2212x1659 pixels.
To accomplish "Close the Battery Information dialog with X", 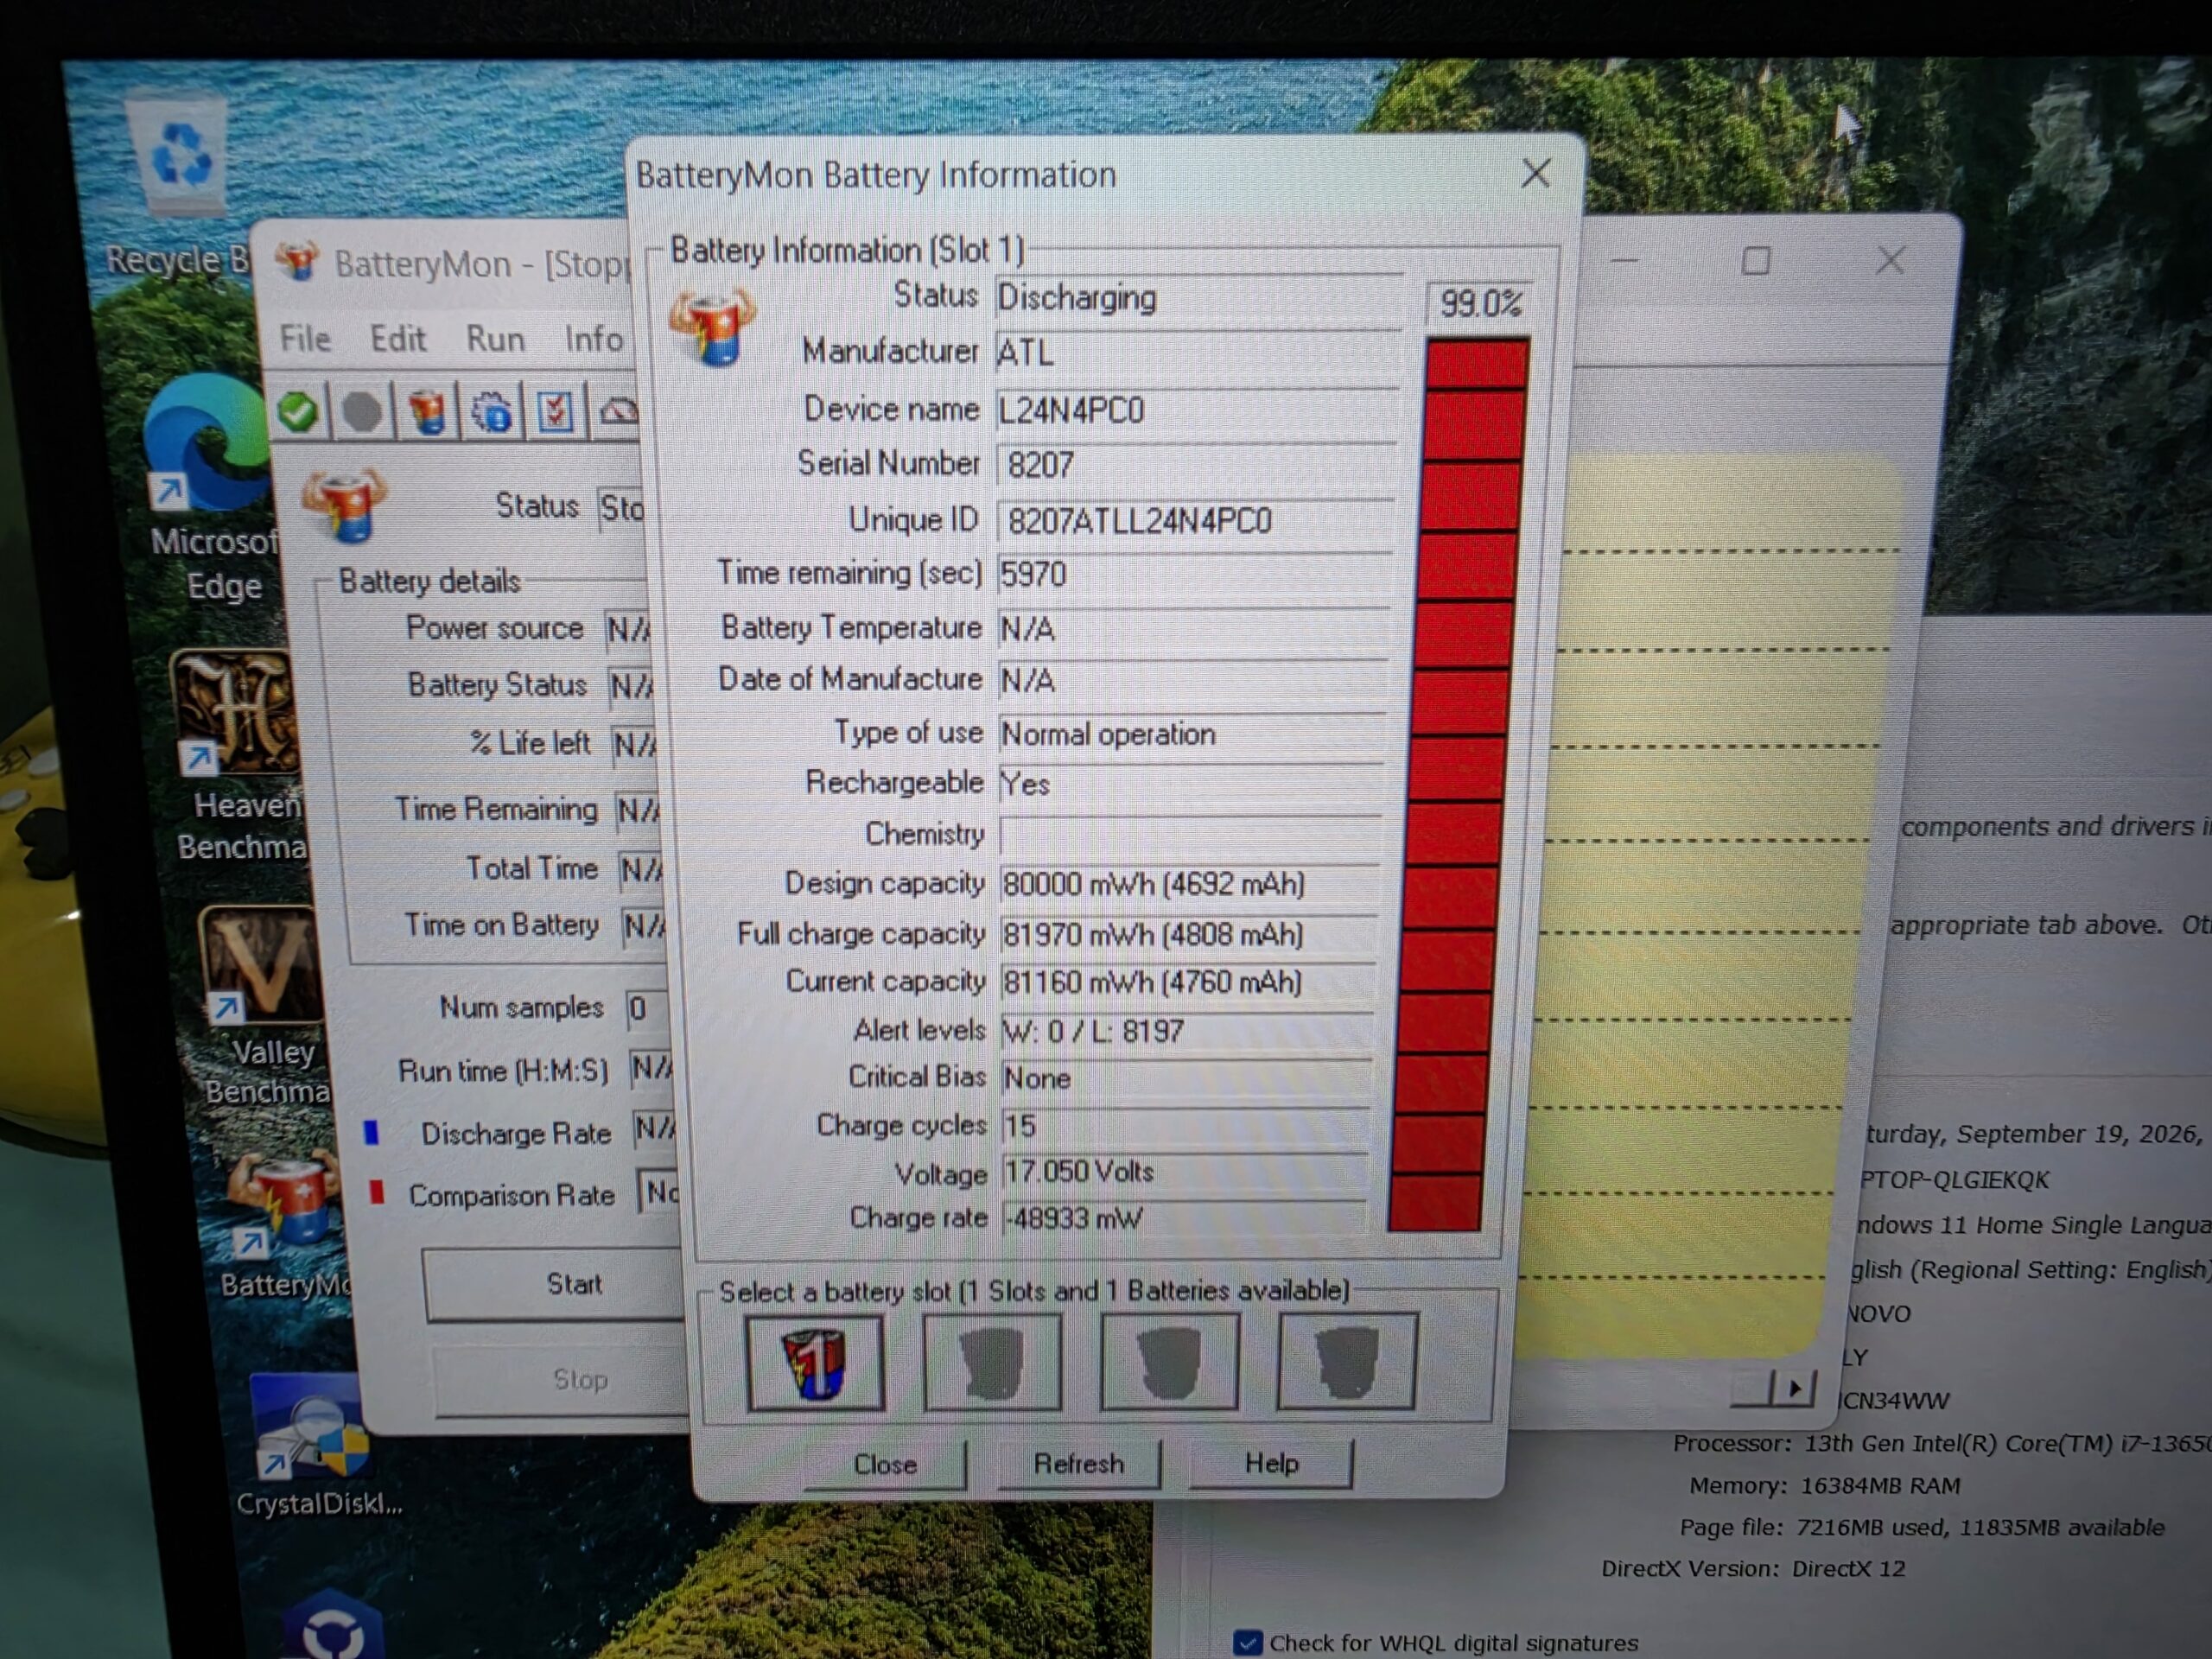I will 1536,174.
